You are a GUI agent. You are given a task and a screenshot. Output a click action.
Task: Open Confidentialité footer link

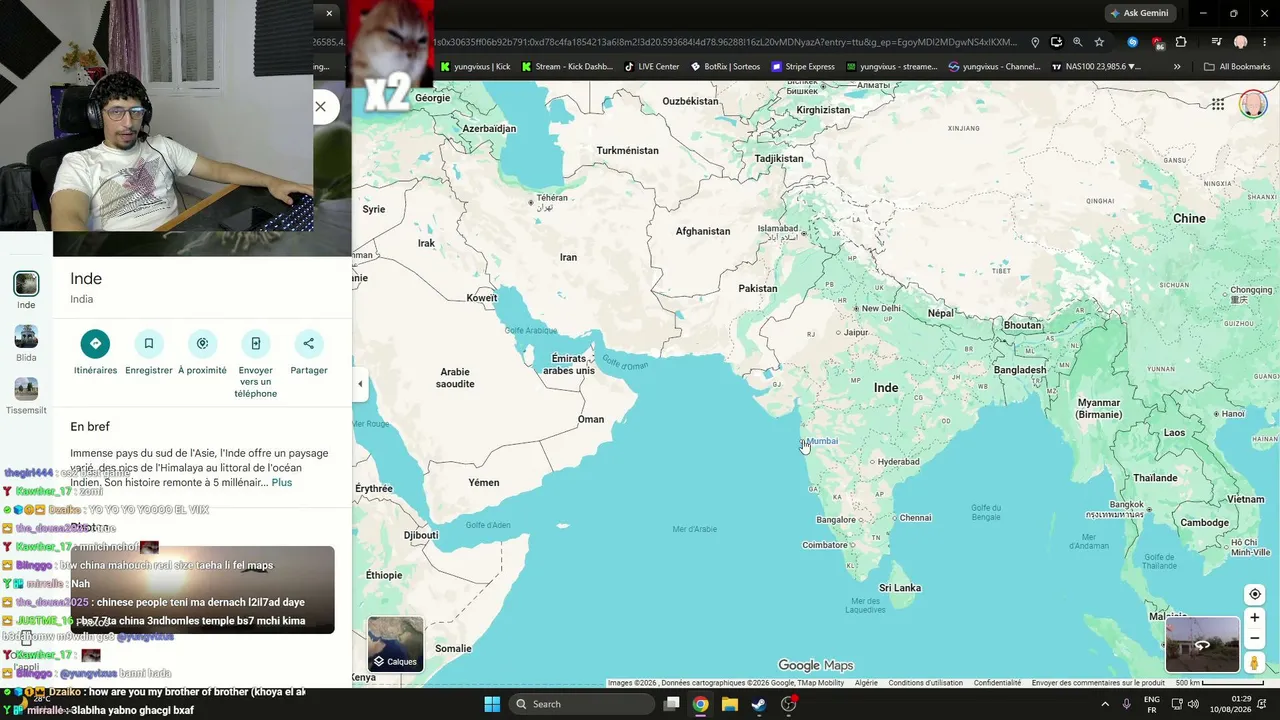pos(997,683)
